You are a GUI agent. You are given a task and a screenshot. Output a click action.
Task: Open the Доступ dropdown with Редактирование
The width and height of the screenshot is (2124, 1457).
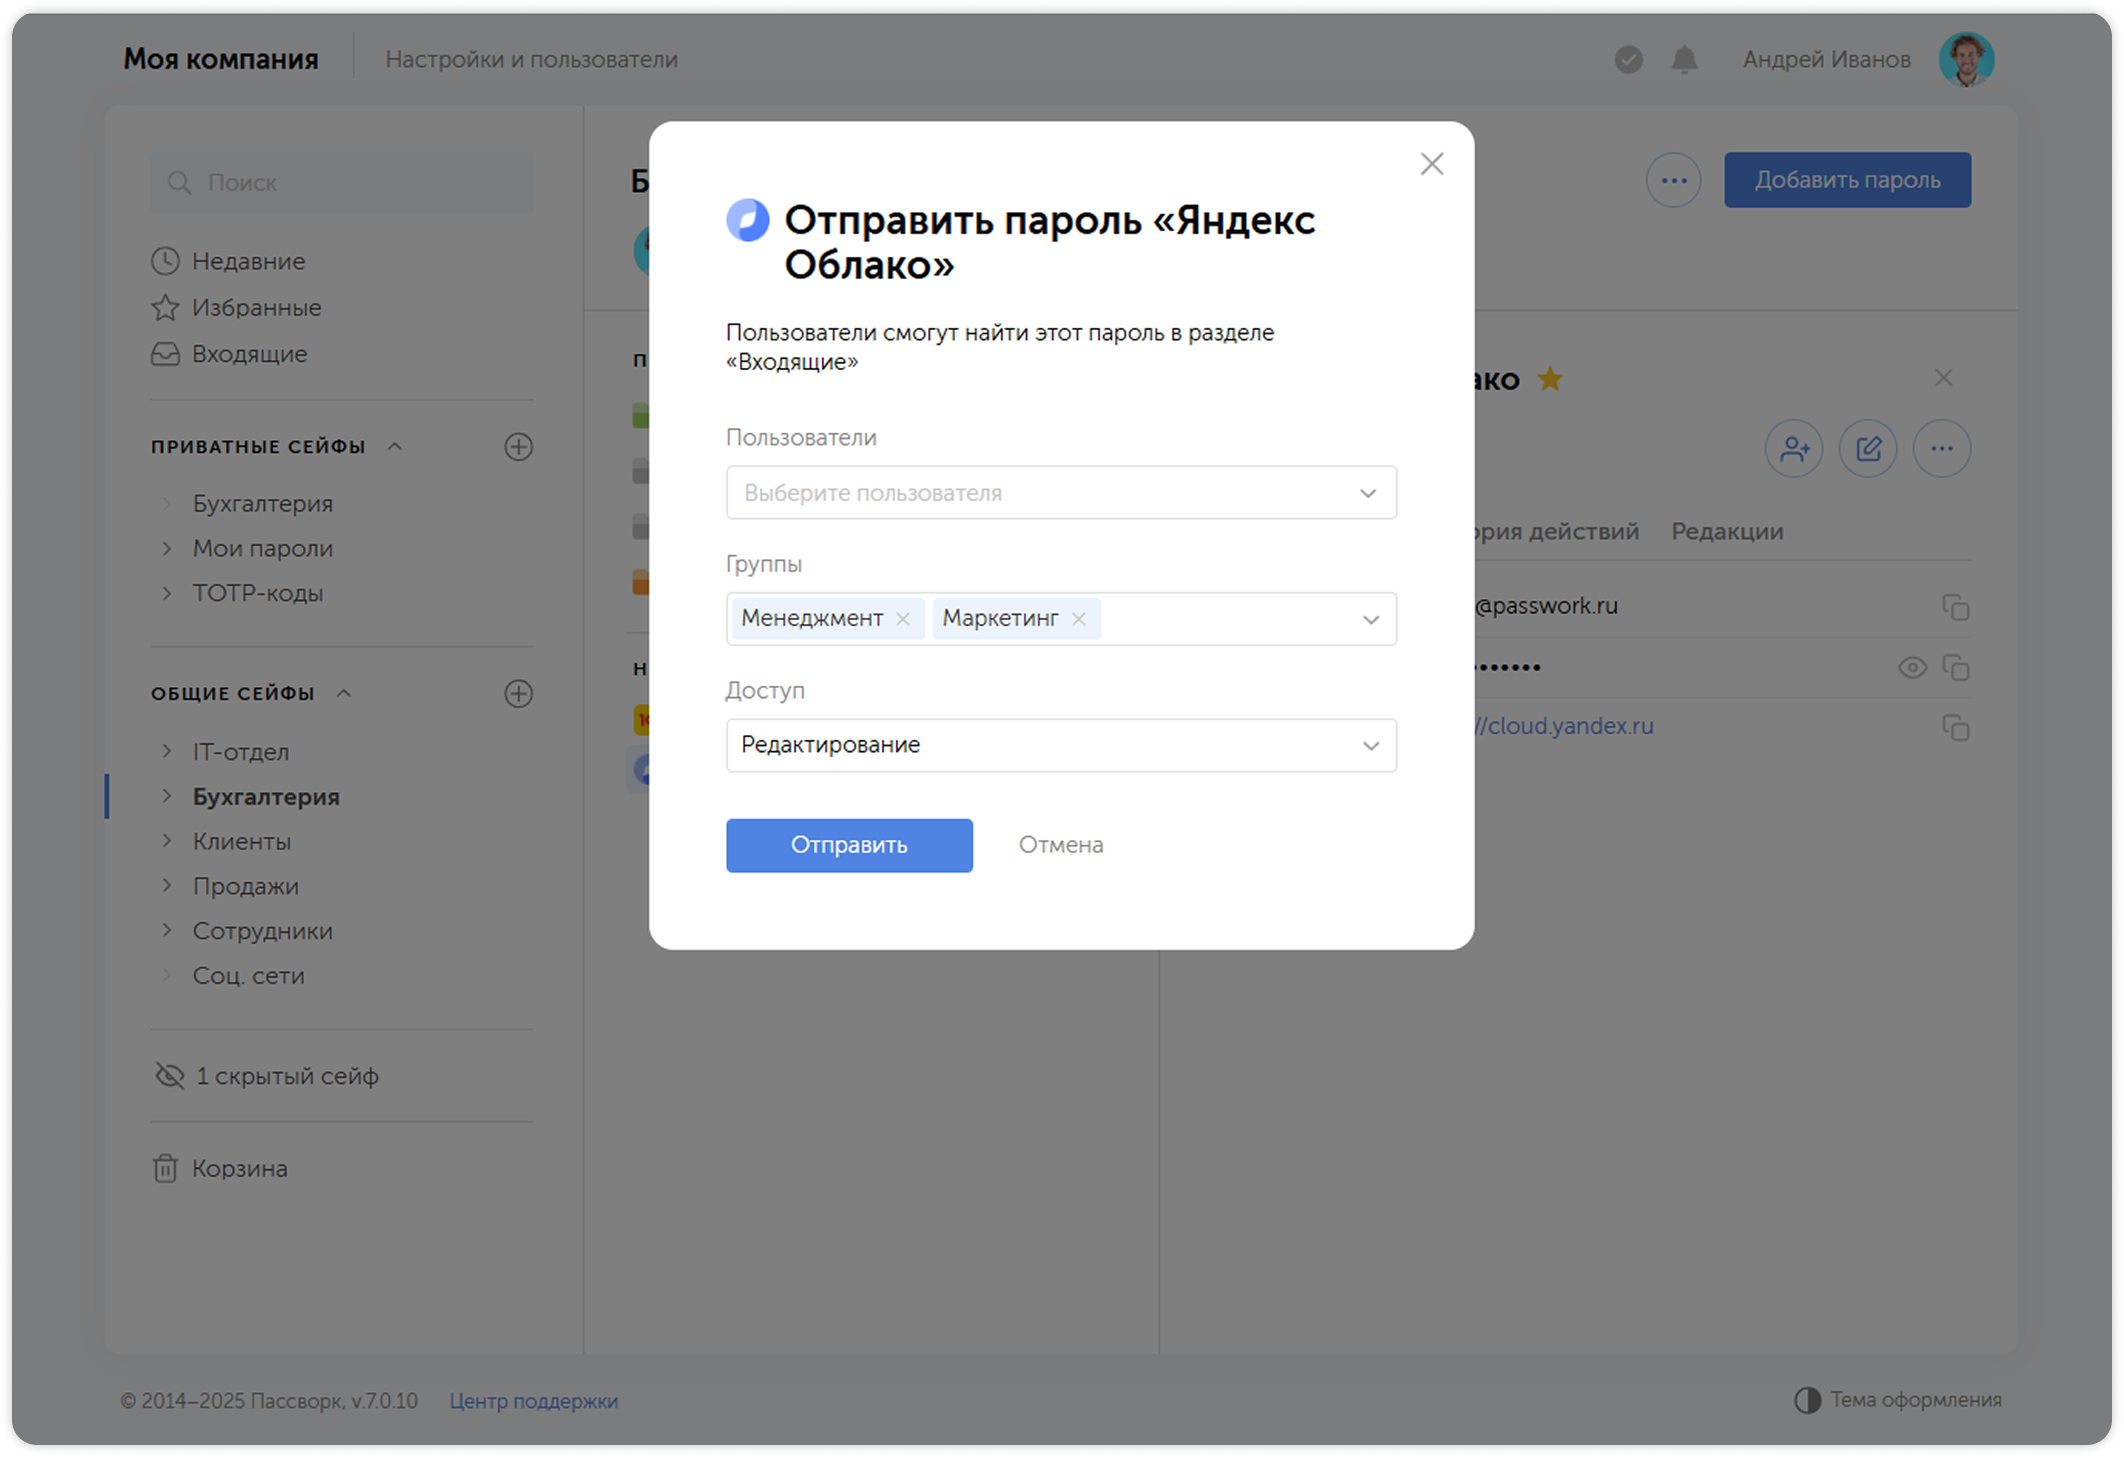click(1061, 745)
